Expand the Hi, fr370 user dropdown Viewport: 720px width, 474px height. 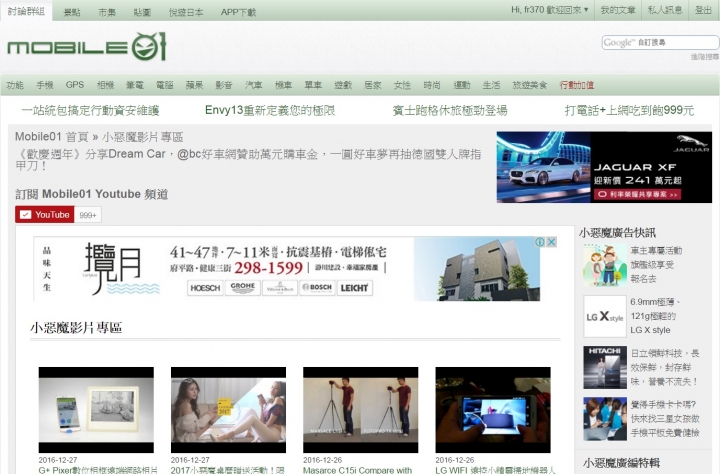550,10
